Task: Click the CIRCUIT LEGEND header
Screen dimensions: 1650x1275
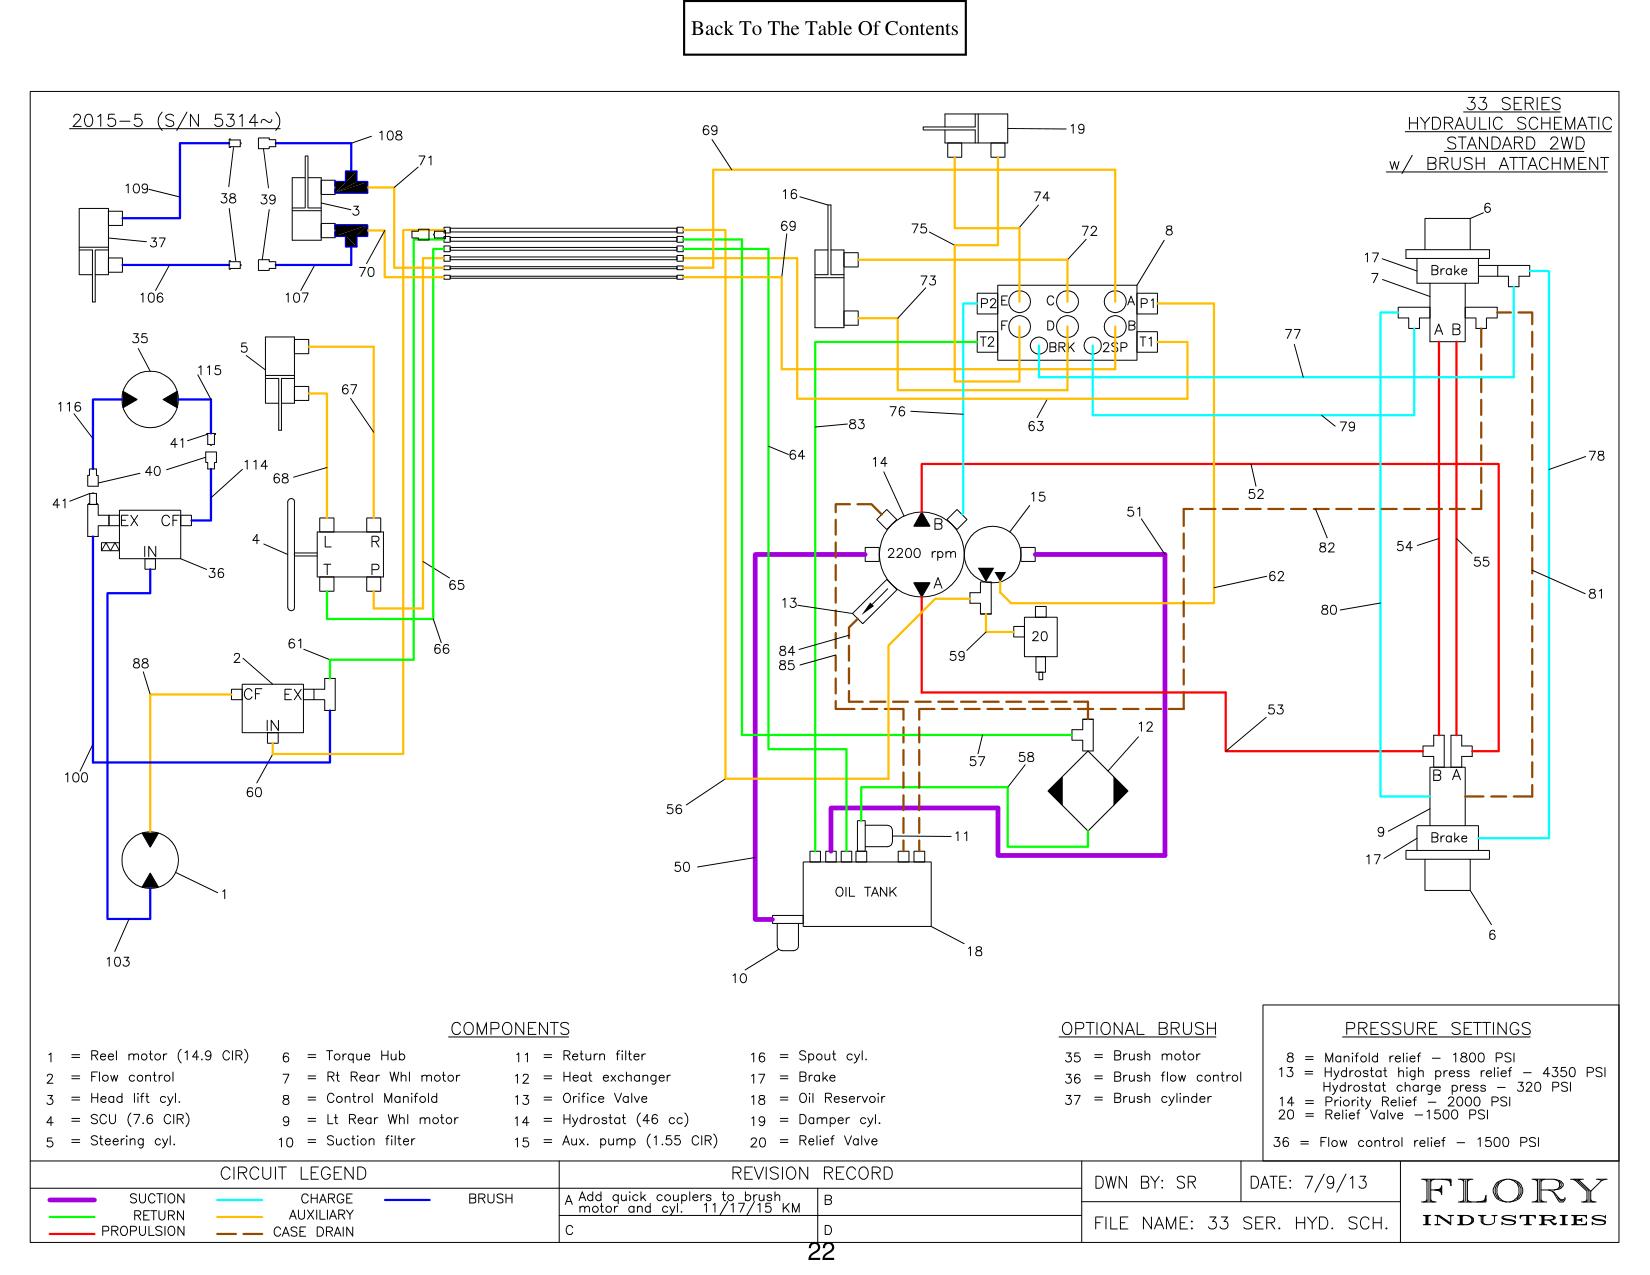Action: point(293,1173)
